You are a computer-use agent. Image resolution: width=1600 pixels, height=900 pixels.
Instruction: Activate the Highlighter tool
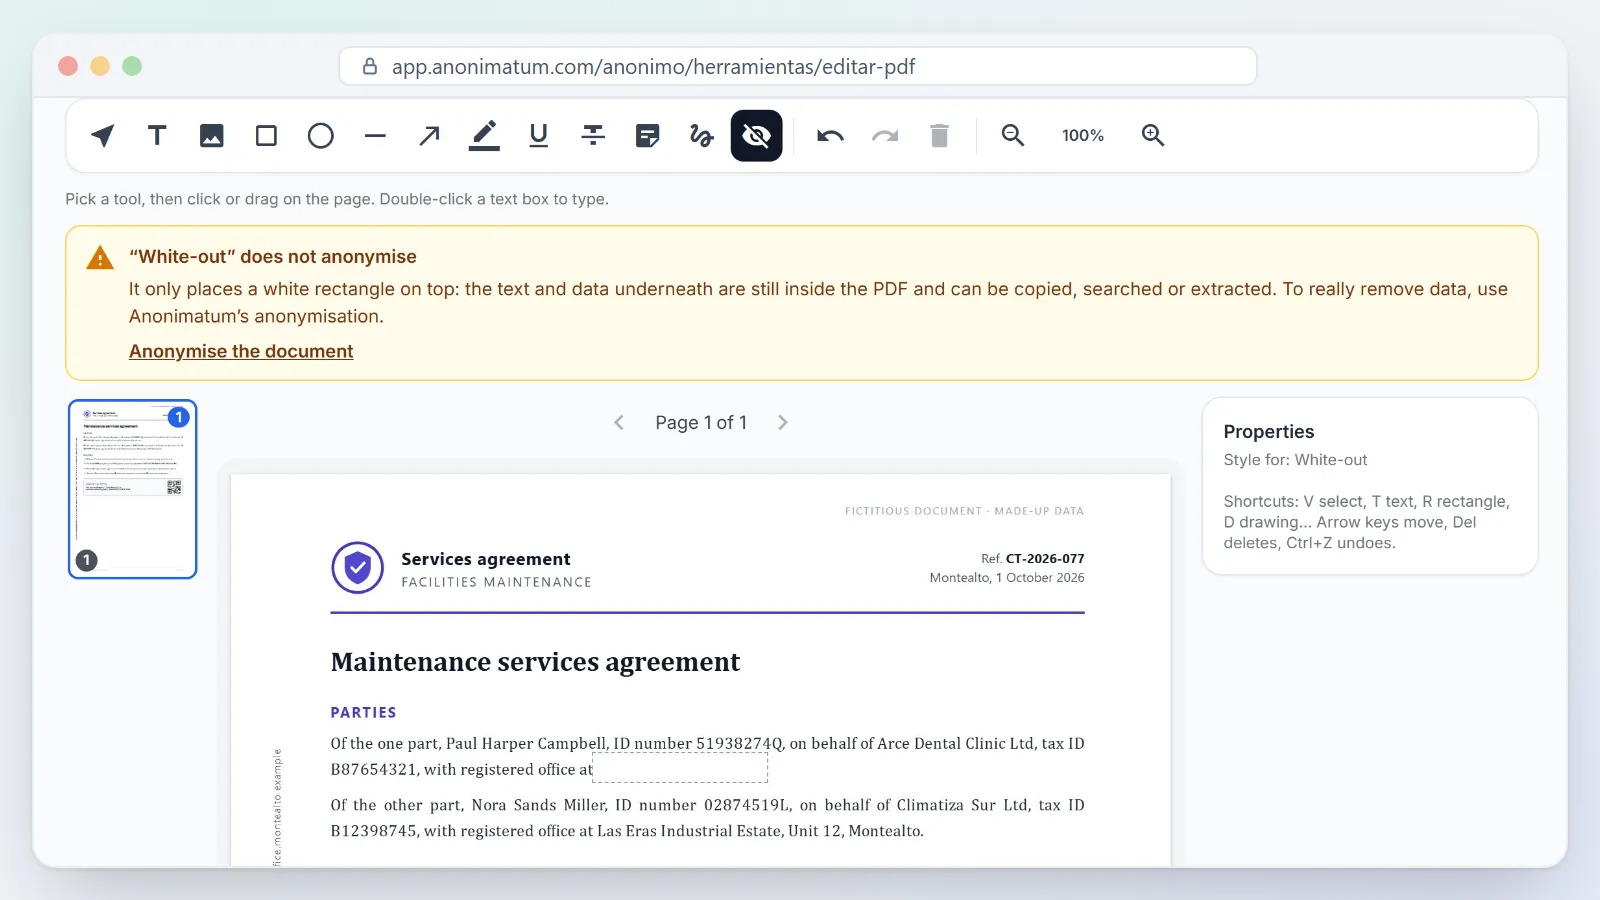pyautogui.click(x=484, y=136)
